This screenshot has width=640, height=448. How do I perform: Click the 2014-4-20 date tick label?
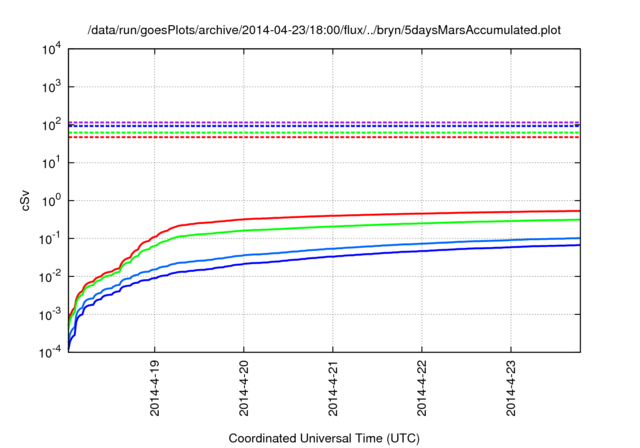pos(244,388)
